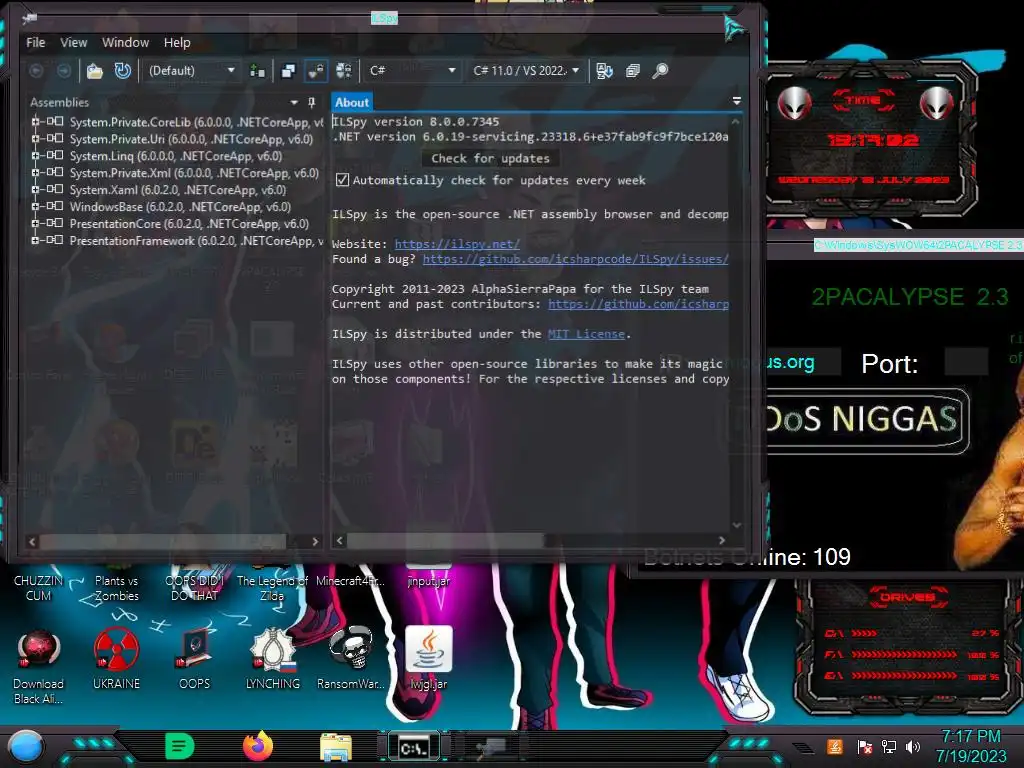The width and height of the screenshot is (1024, 768).
Task: Toggle automatically check for updates every week
Action: (342, 180)
